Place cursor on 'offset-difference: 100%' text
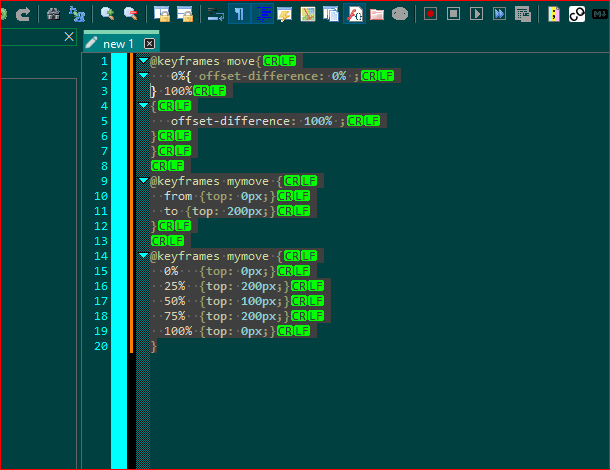Image resolution: width=610 pixels, height=470 pixels. pyautogui.click(x=252, y=121)
